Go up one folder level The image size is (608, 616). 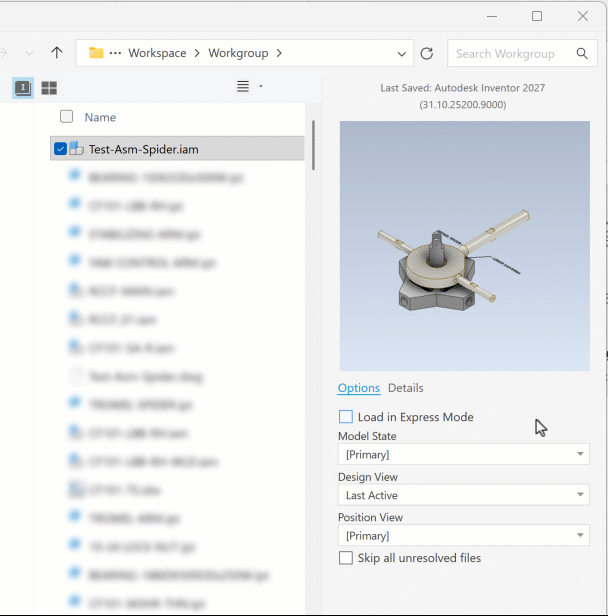57,53
